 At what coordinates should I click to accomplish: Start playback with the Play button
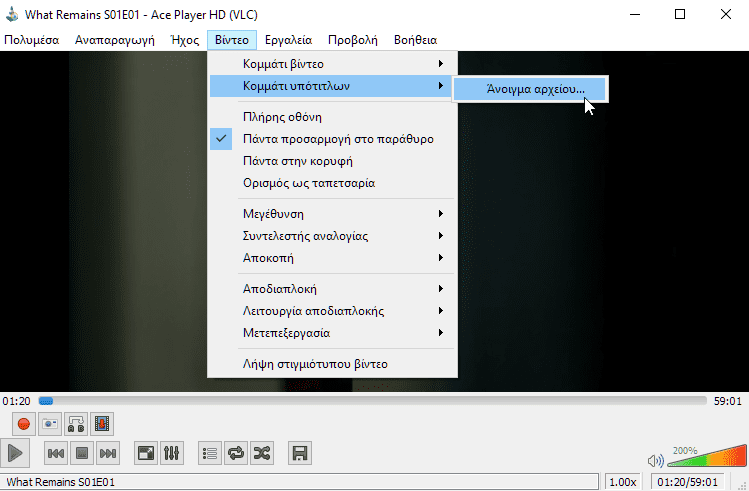15,453
